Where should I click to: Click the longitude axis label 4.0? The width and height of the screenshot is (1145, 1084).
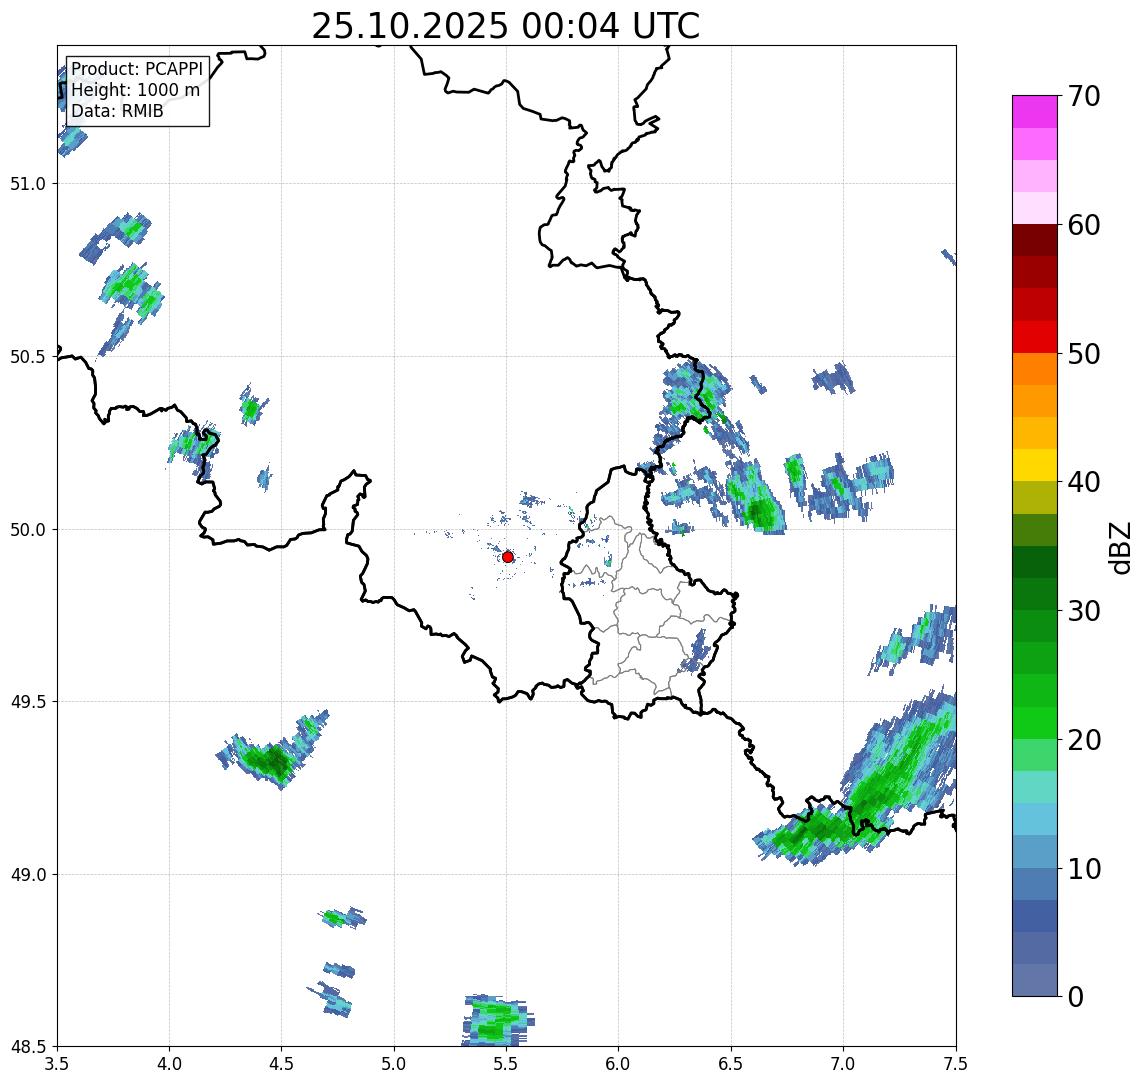point(169,1064)
